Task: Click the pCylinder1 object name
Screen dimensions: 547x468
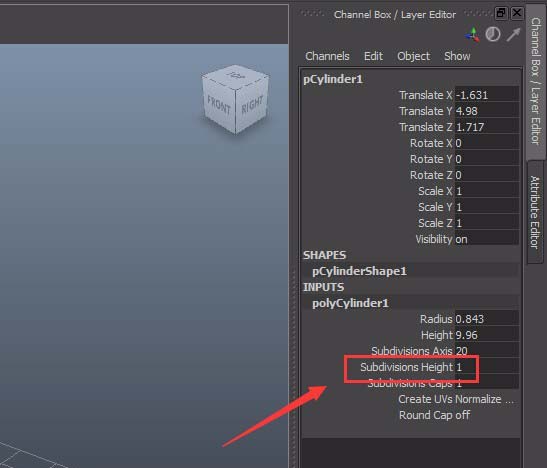Action: (333, 79)
